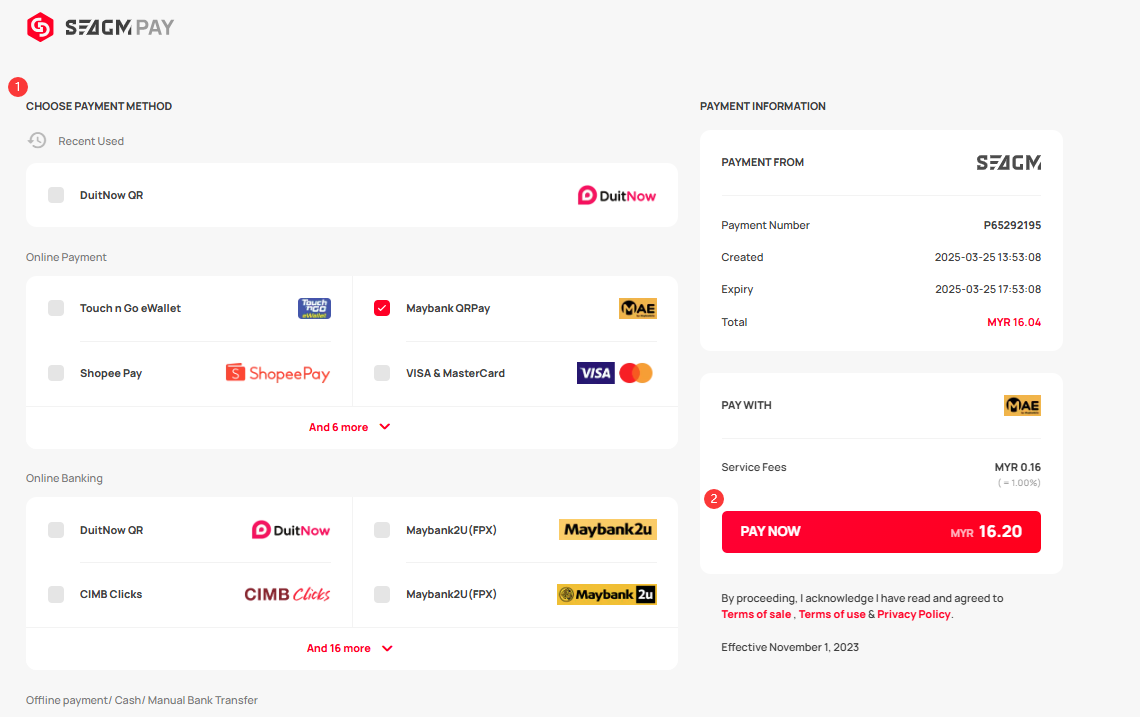Click the total amount MYR 16.04
Viewport: 1140px width, 717px height.
click(x=1014, y=322)
